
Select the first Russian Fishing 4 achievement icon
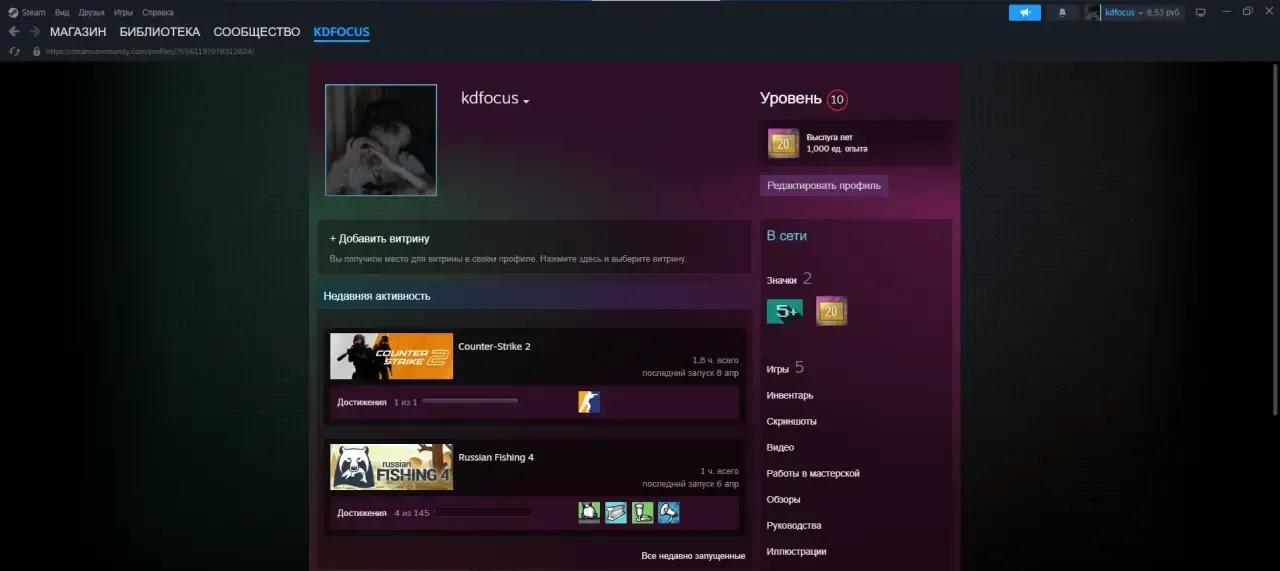tap(589, 513)
